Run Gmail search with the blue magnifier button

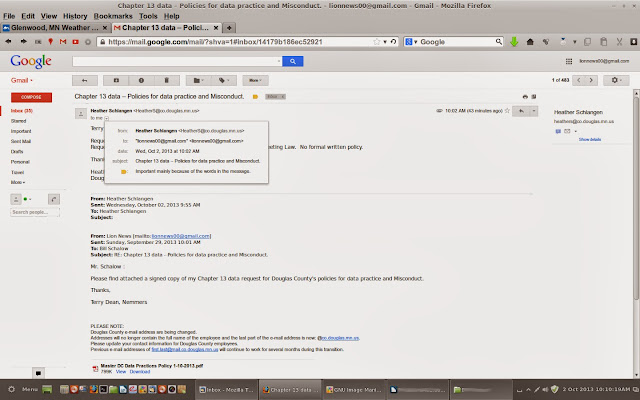tap(293, 61)
